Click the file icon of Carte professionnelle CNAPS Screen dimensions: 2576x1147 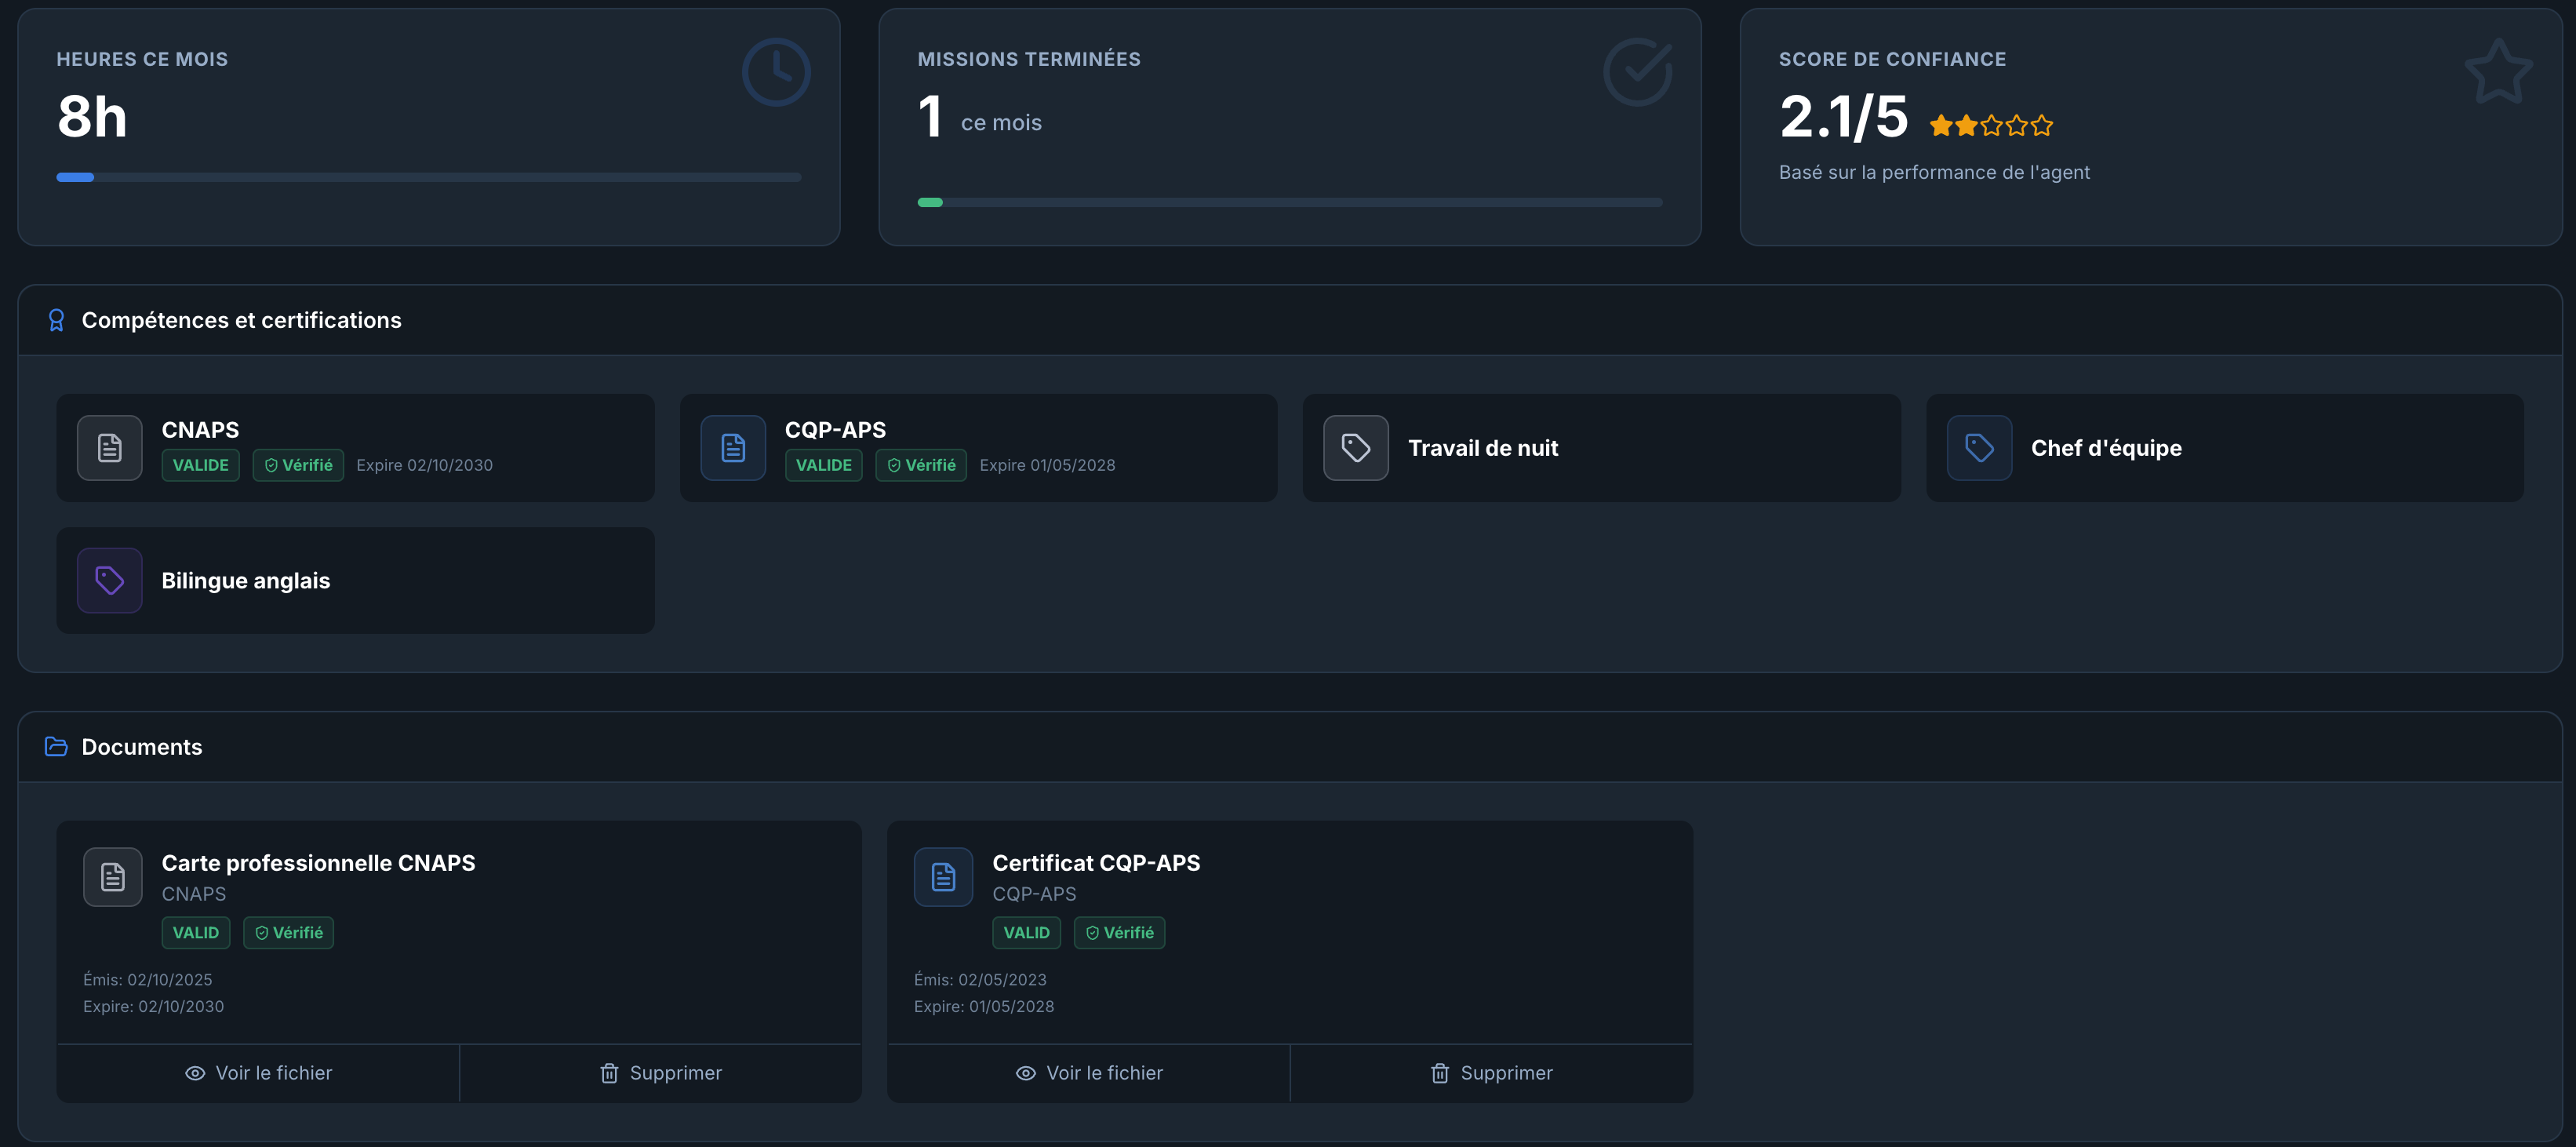(x=113, y=877)
